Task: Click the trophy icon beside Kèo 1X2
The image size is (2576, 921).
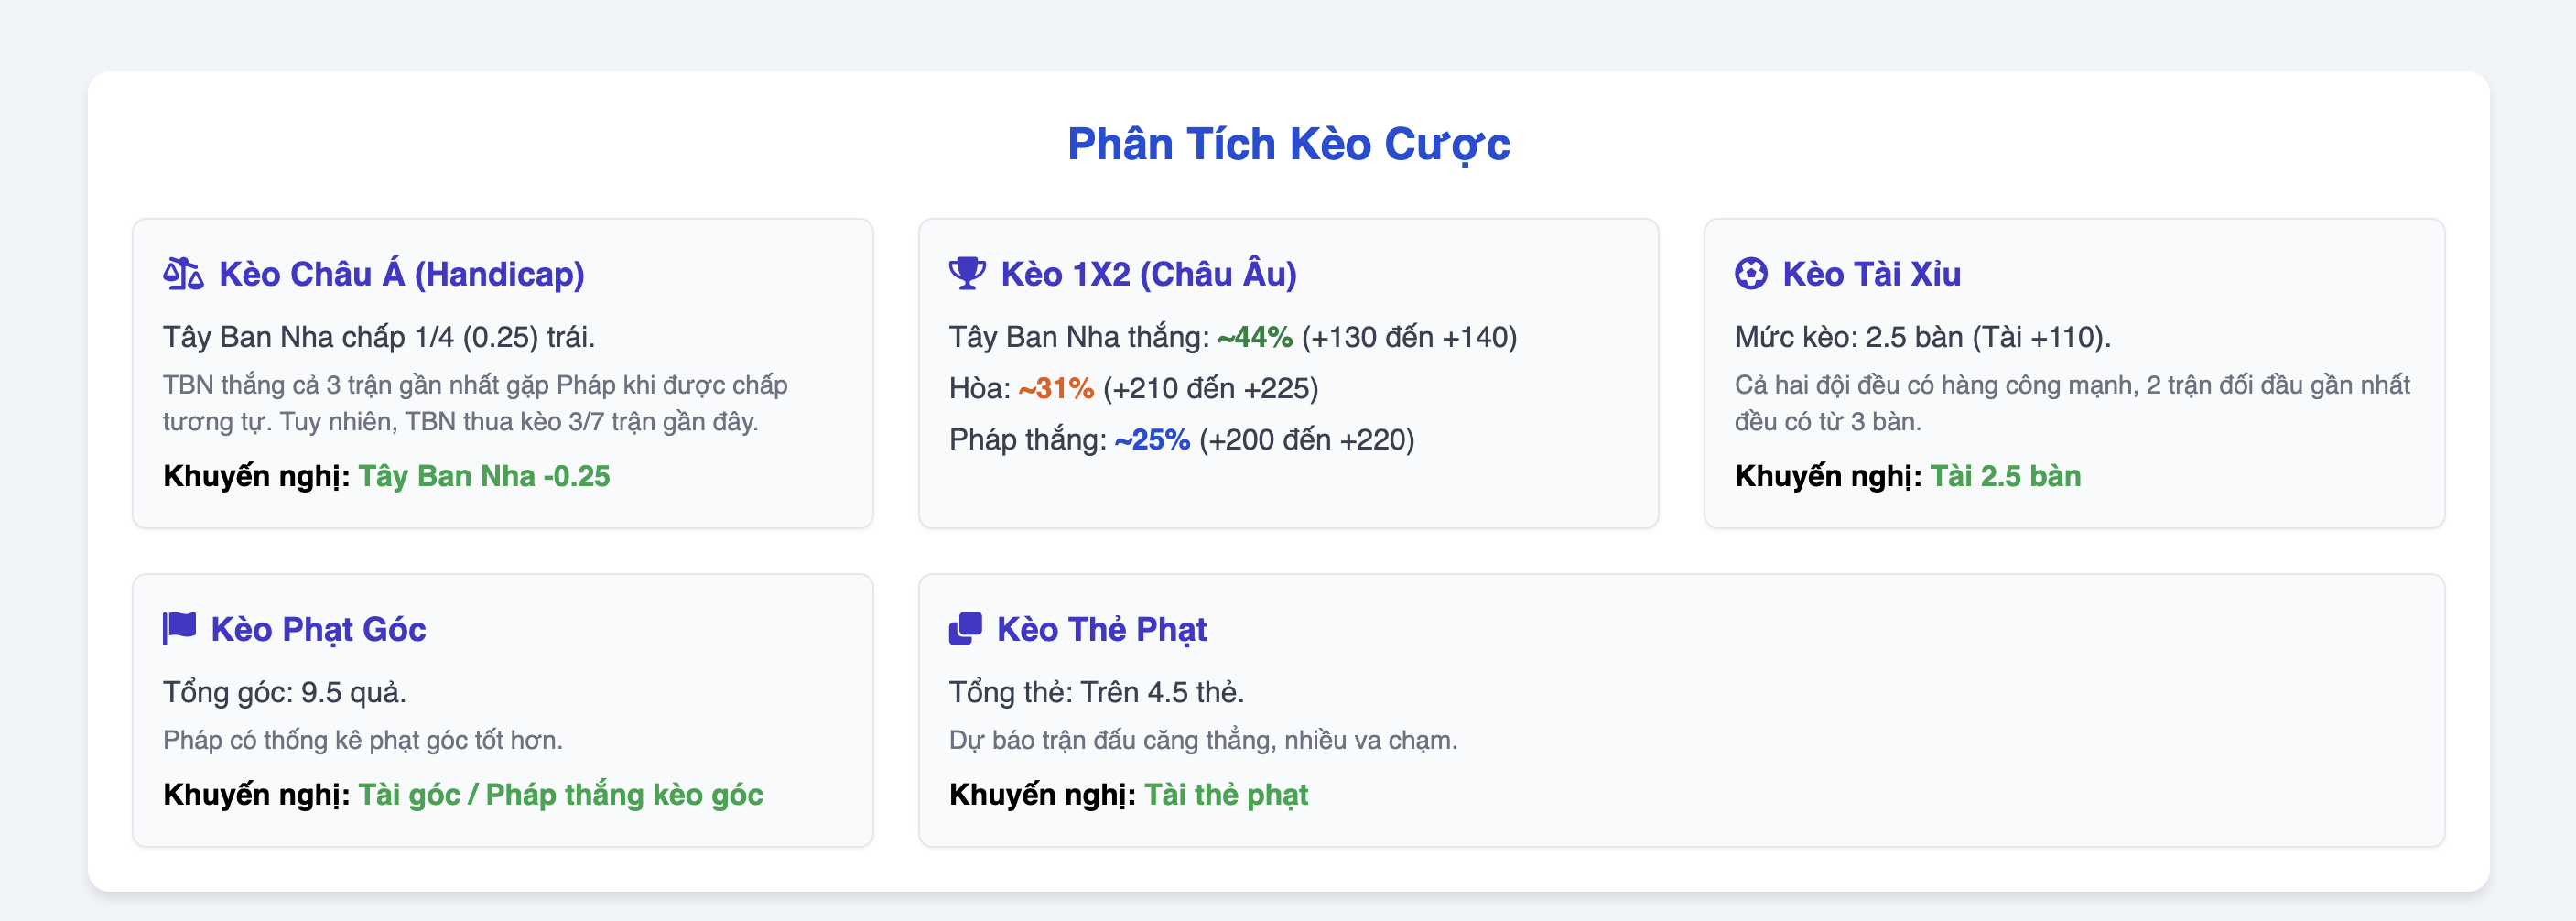Action: point(967,273)
